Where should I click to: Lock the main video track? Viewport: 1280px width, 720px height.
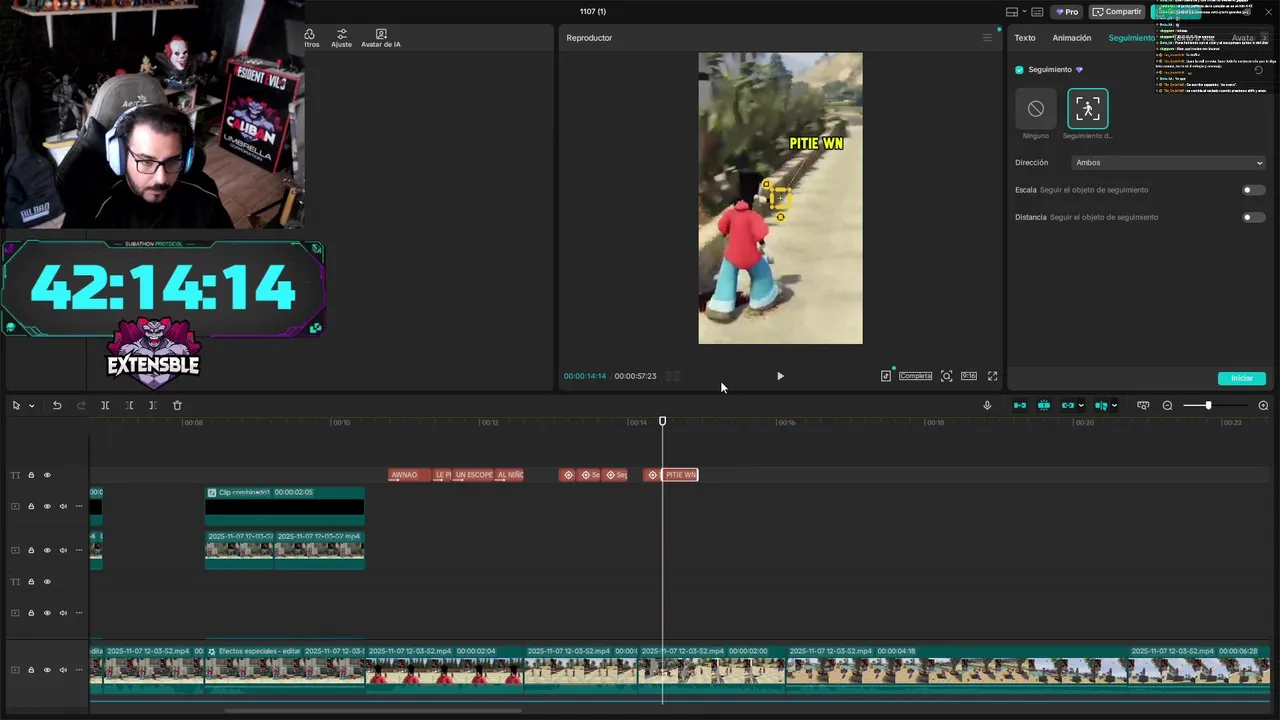tap(31, 670)
